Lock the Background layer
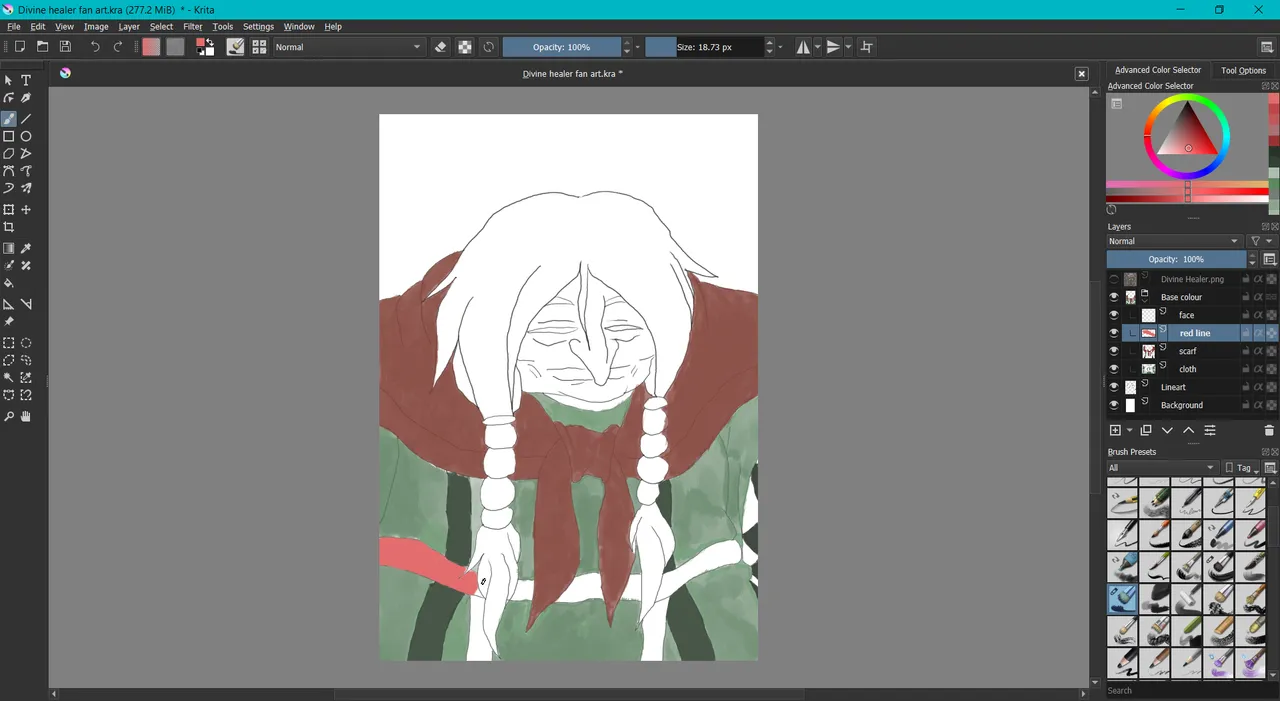The height and width of the screenshot is (701, 1280). (1246, 405)
